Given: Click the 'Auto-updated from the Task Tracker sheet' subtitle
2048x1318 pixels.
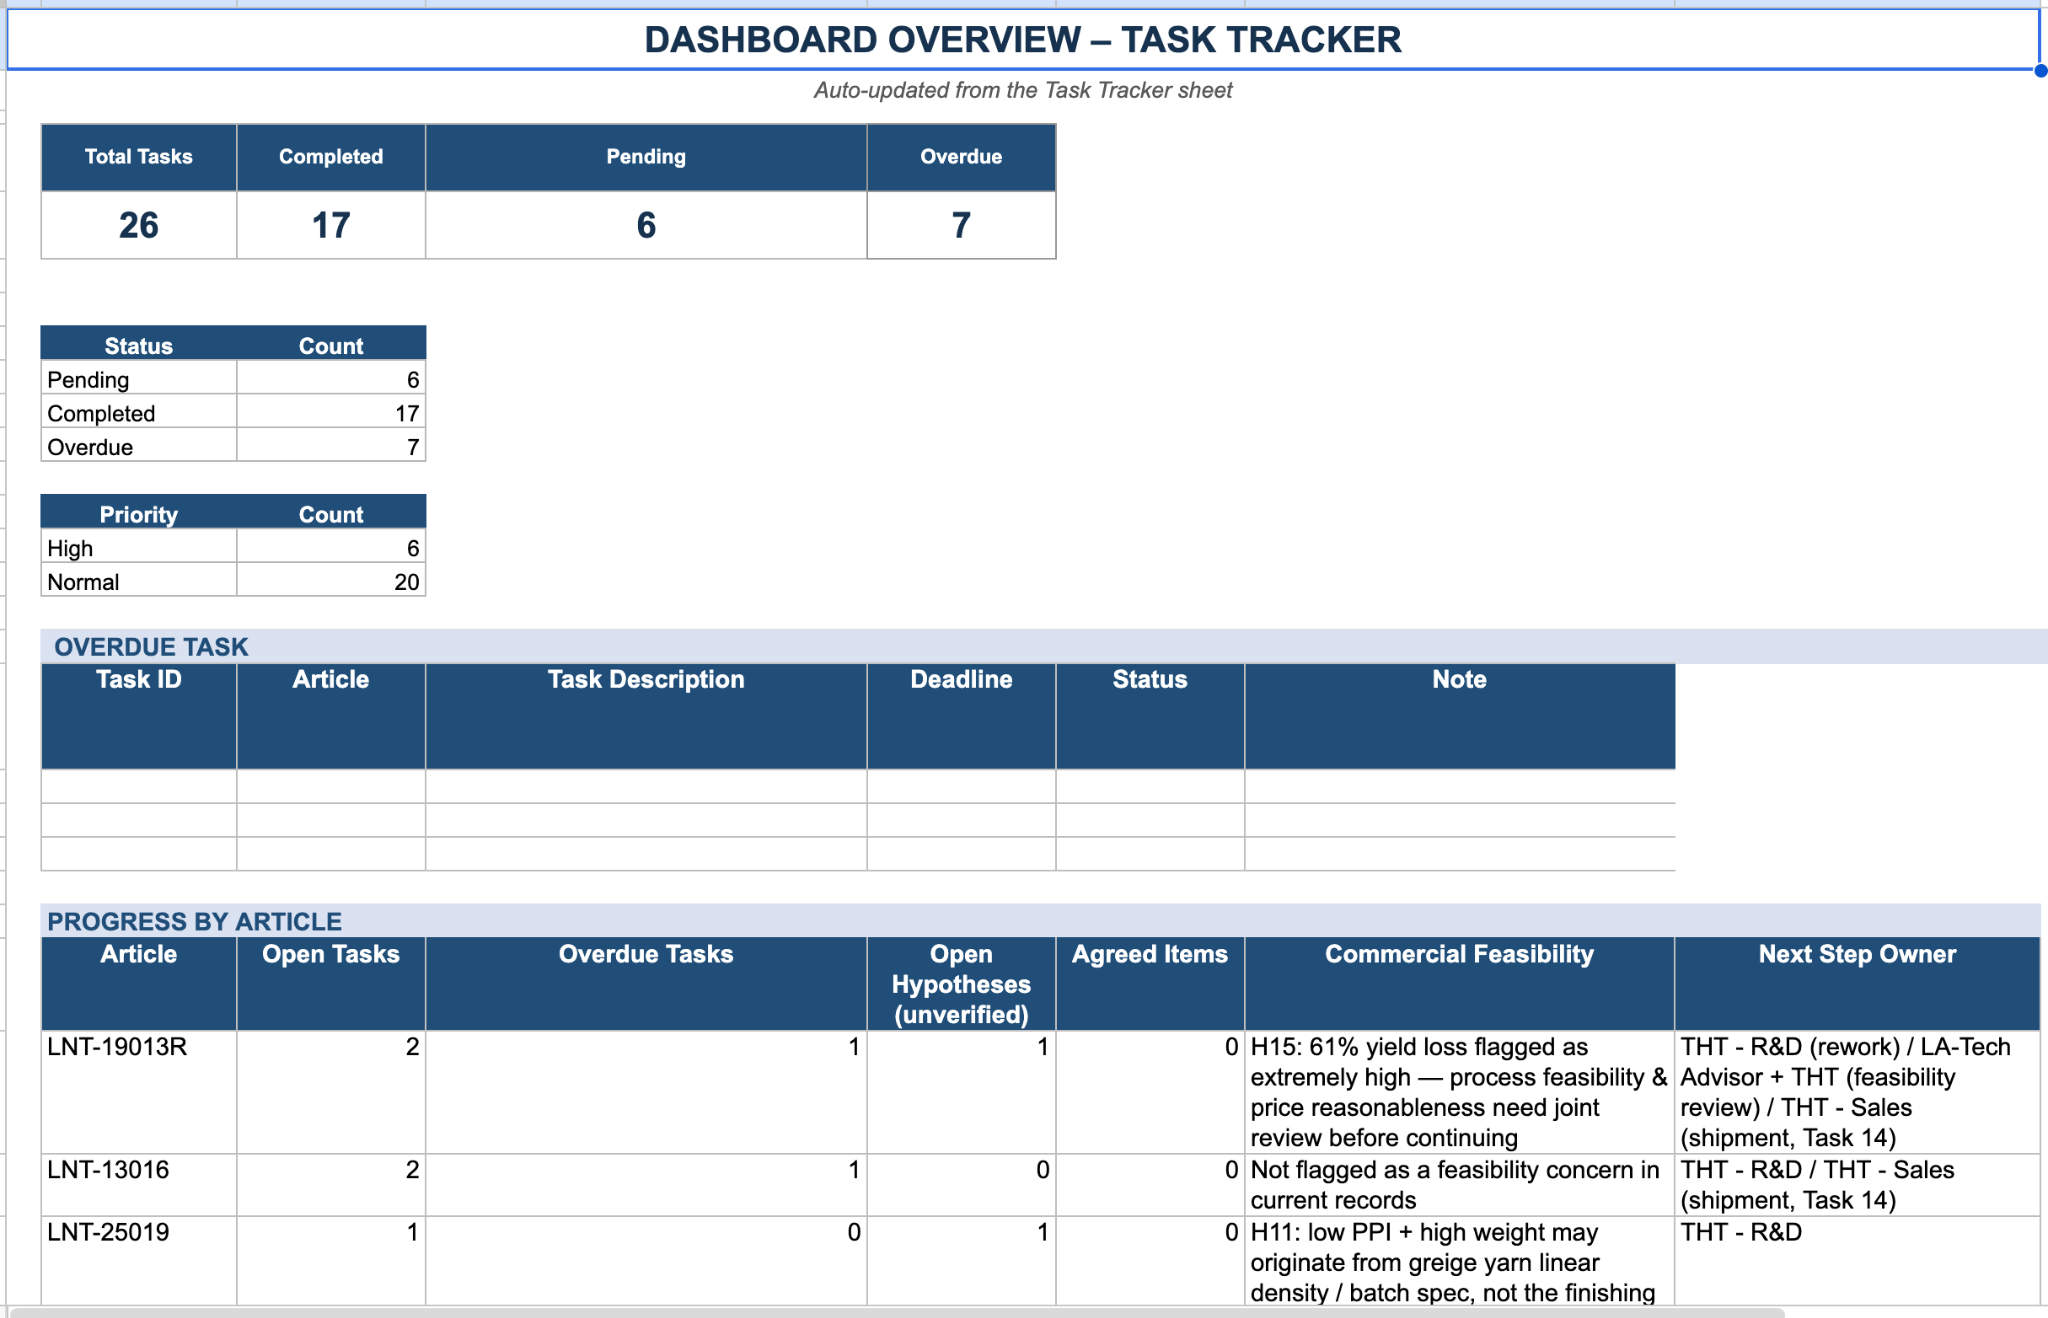Looking at the screenshot, I should pyautogui.click(x=1022, y=90).
